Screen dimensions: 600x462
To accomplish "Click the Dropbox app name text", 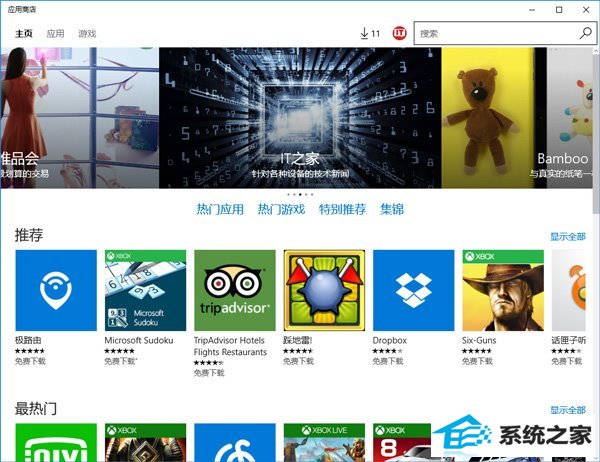I will [x=390, y=340].
